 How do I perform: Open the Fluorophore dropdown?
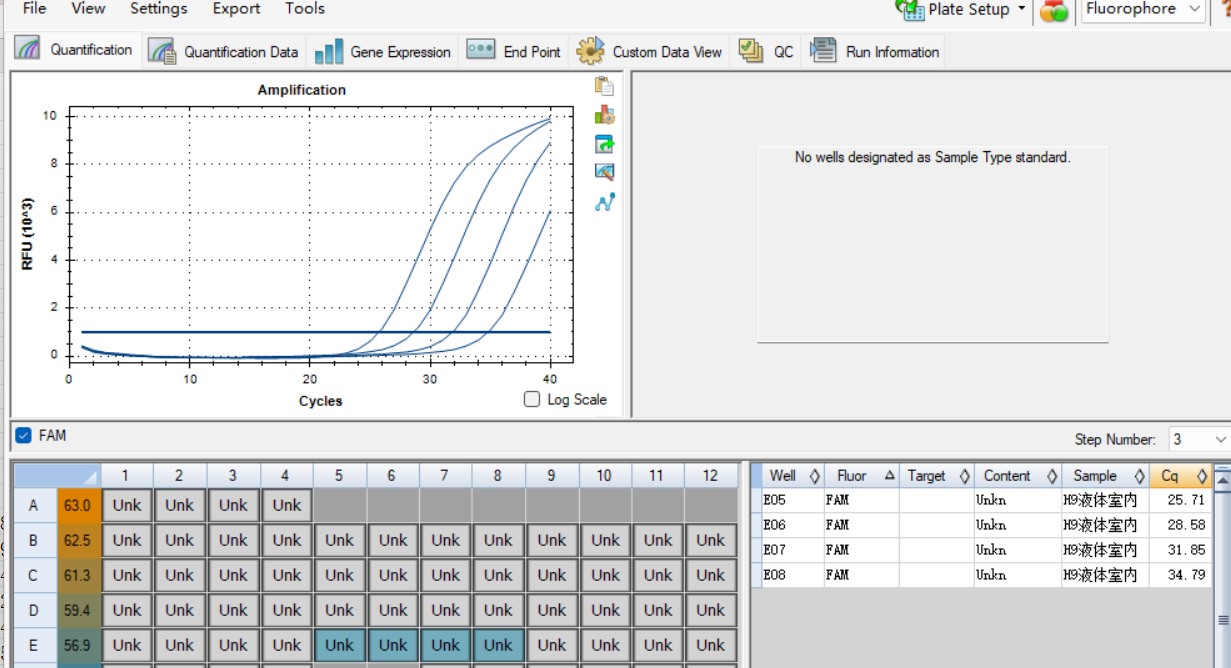(x=1143, y=10)
